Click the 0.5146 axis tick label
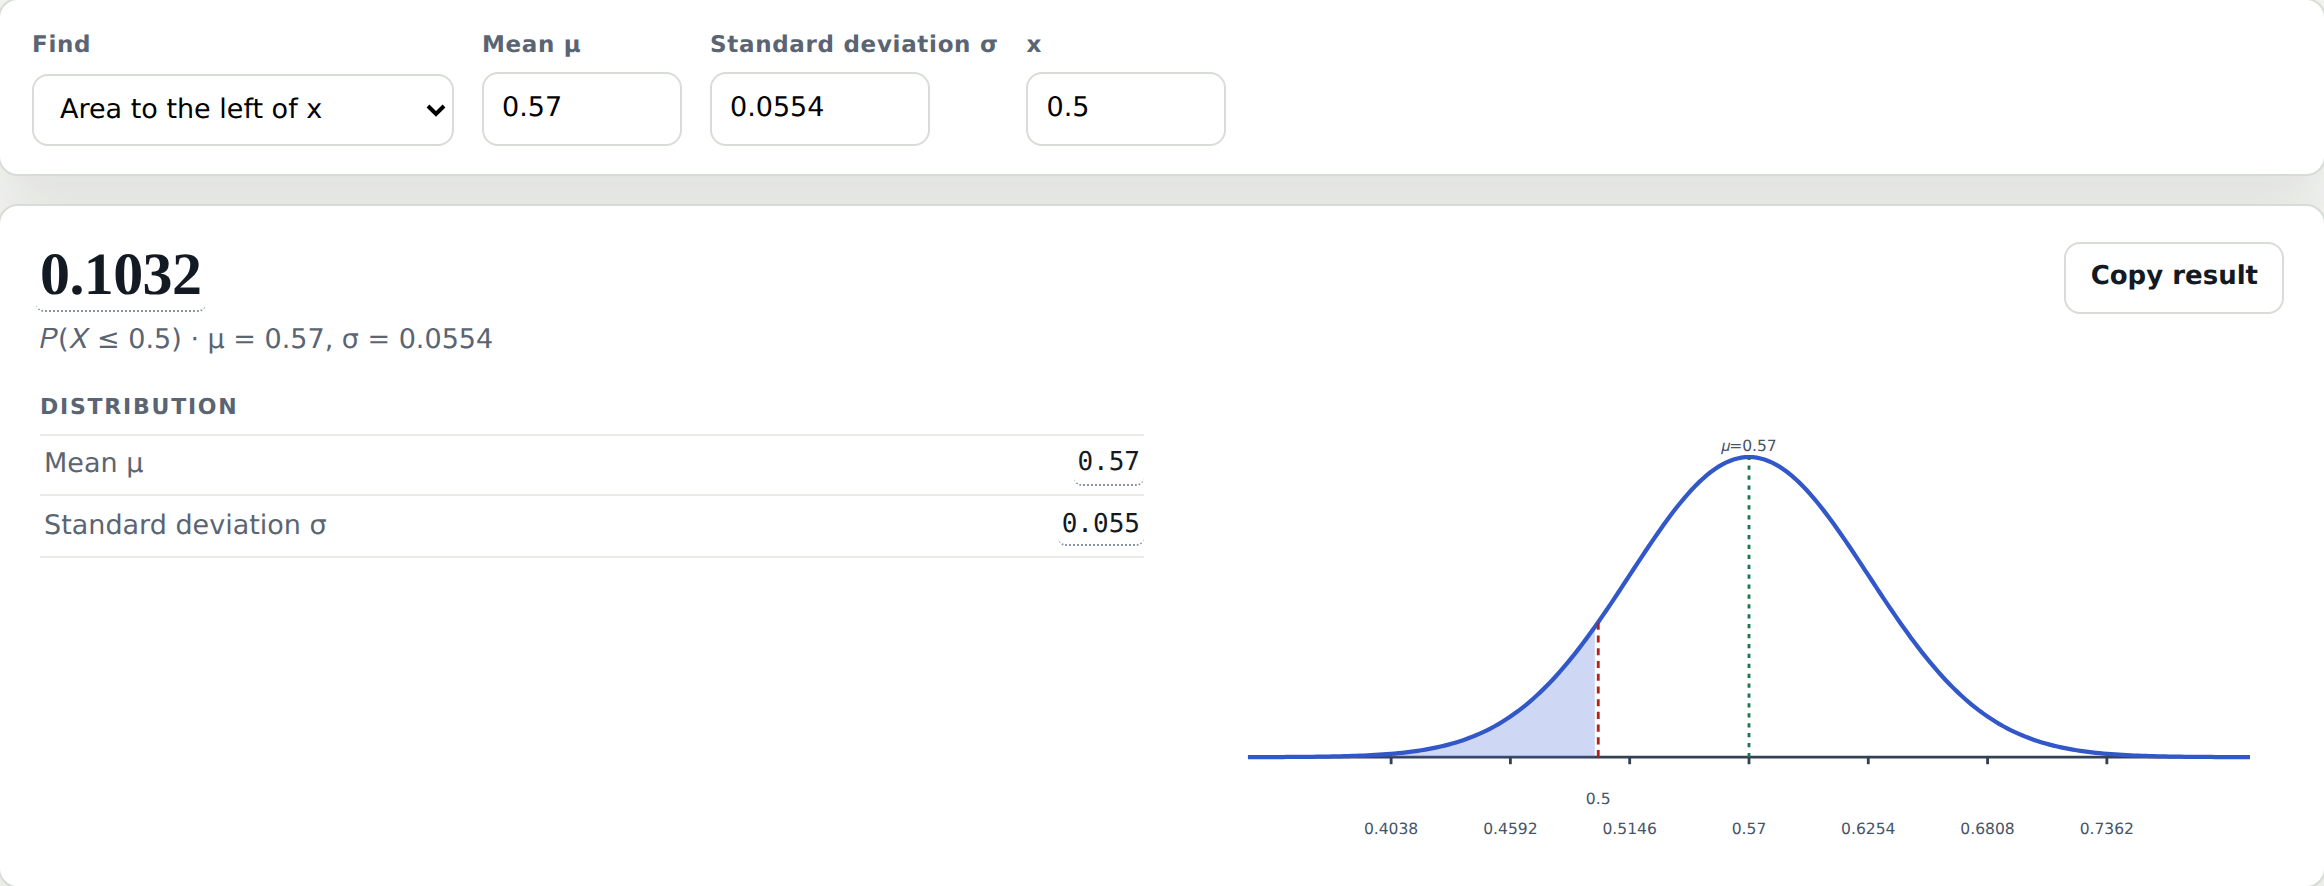 coord(1629,828)
